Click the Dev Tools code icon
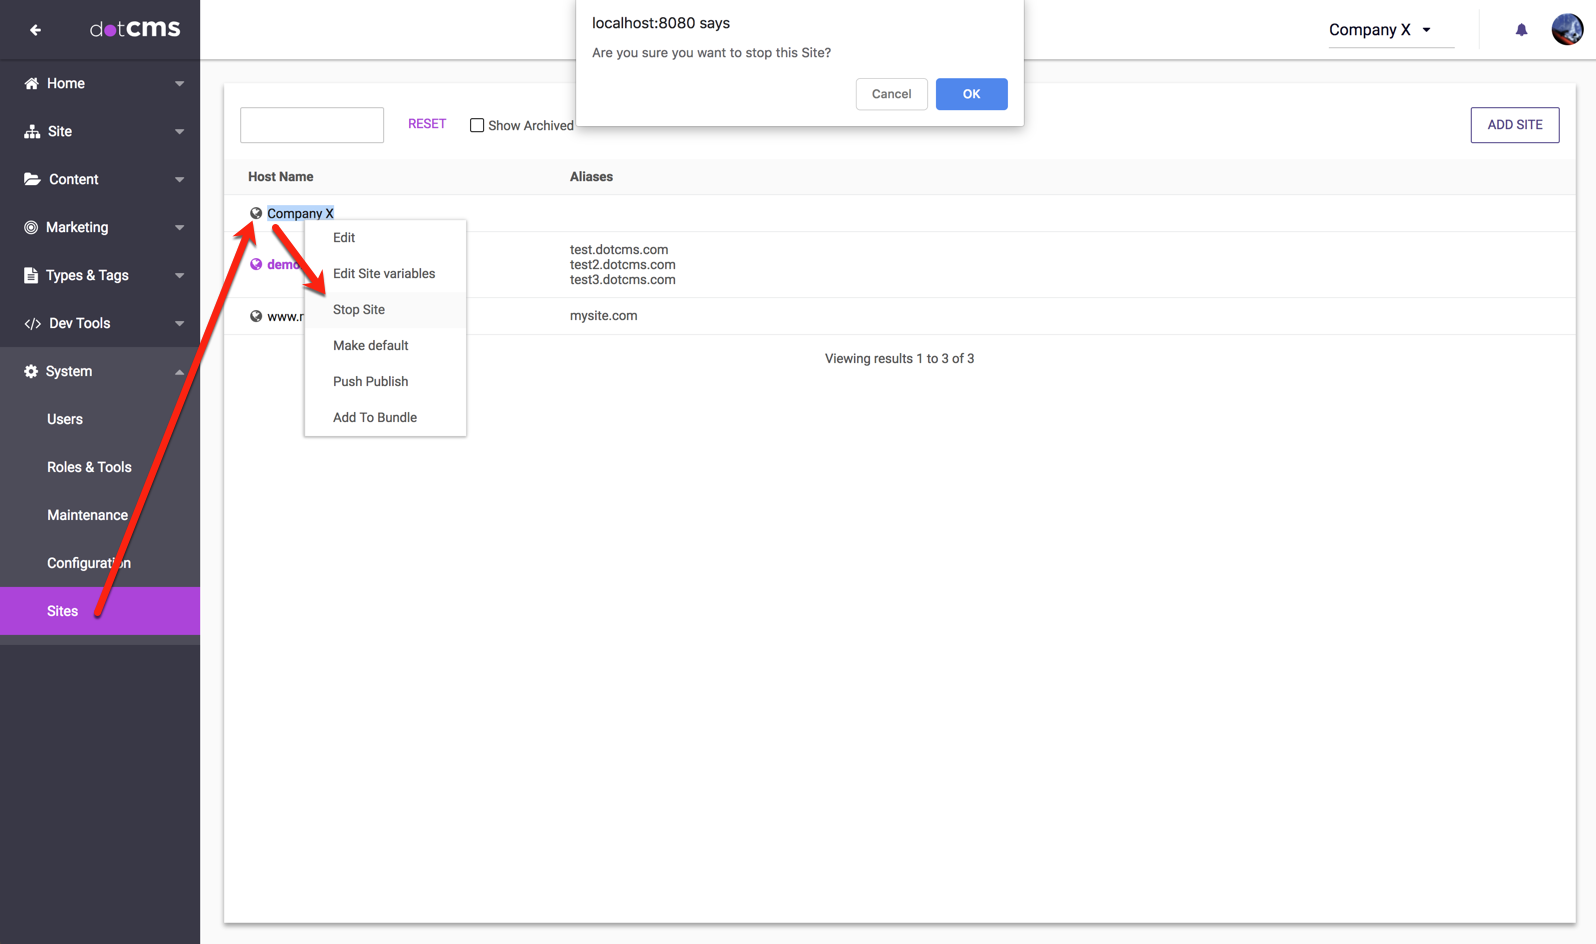 [x=32, y=323]
